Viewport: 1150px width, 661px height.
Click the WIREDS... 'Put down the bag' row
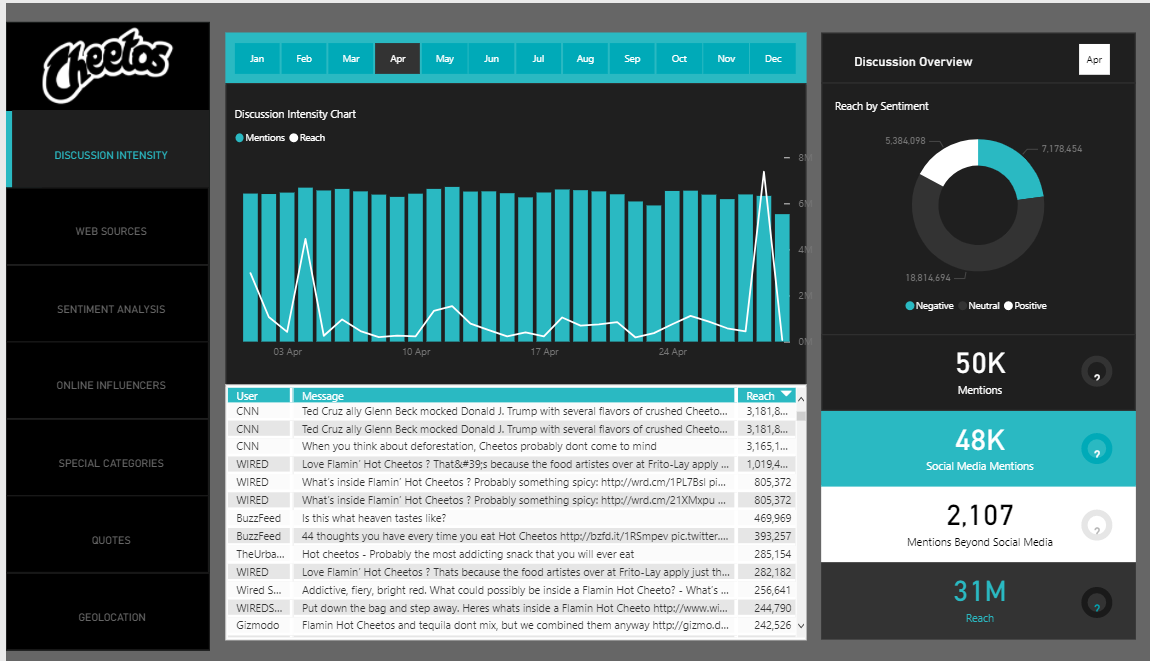click(x=512, y=608)
